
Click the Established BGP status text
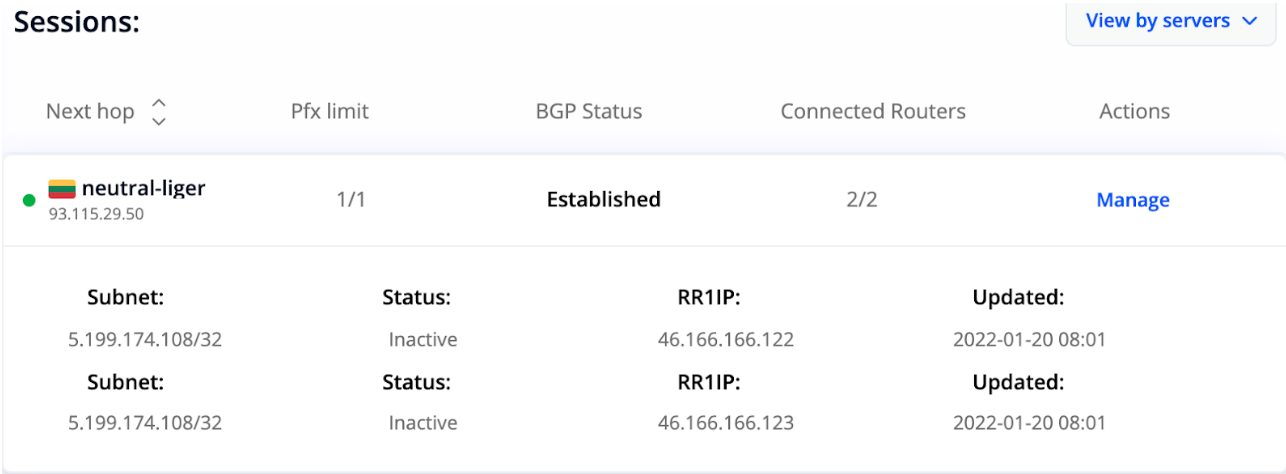pos(603,200)
